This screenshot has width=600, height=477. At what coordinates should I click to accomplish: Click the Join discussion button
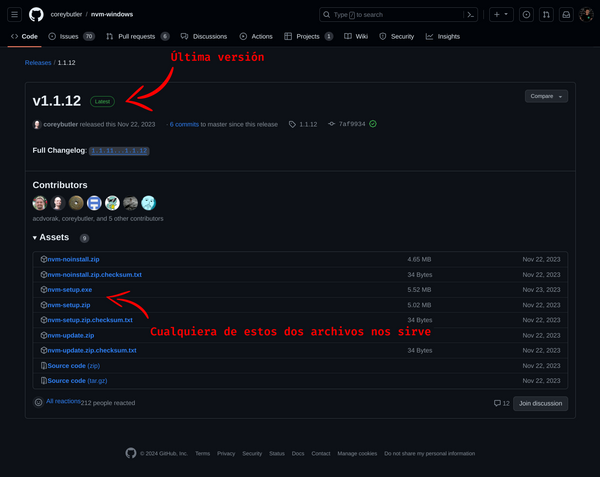tap(541, 403)
